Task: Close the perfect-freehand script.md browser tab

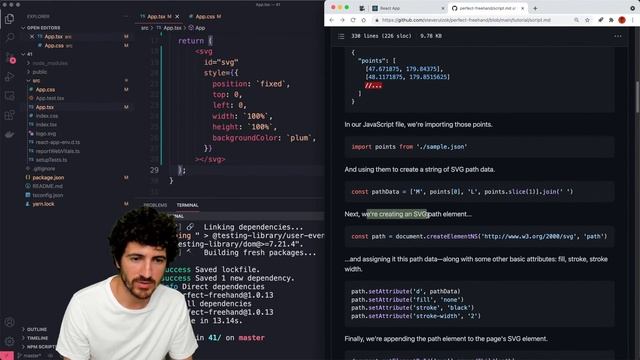Action: (522, 8)
